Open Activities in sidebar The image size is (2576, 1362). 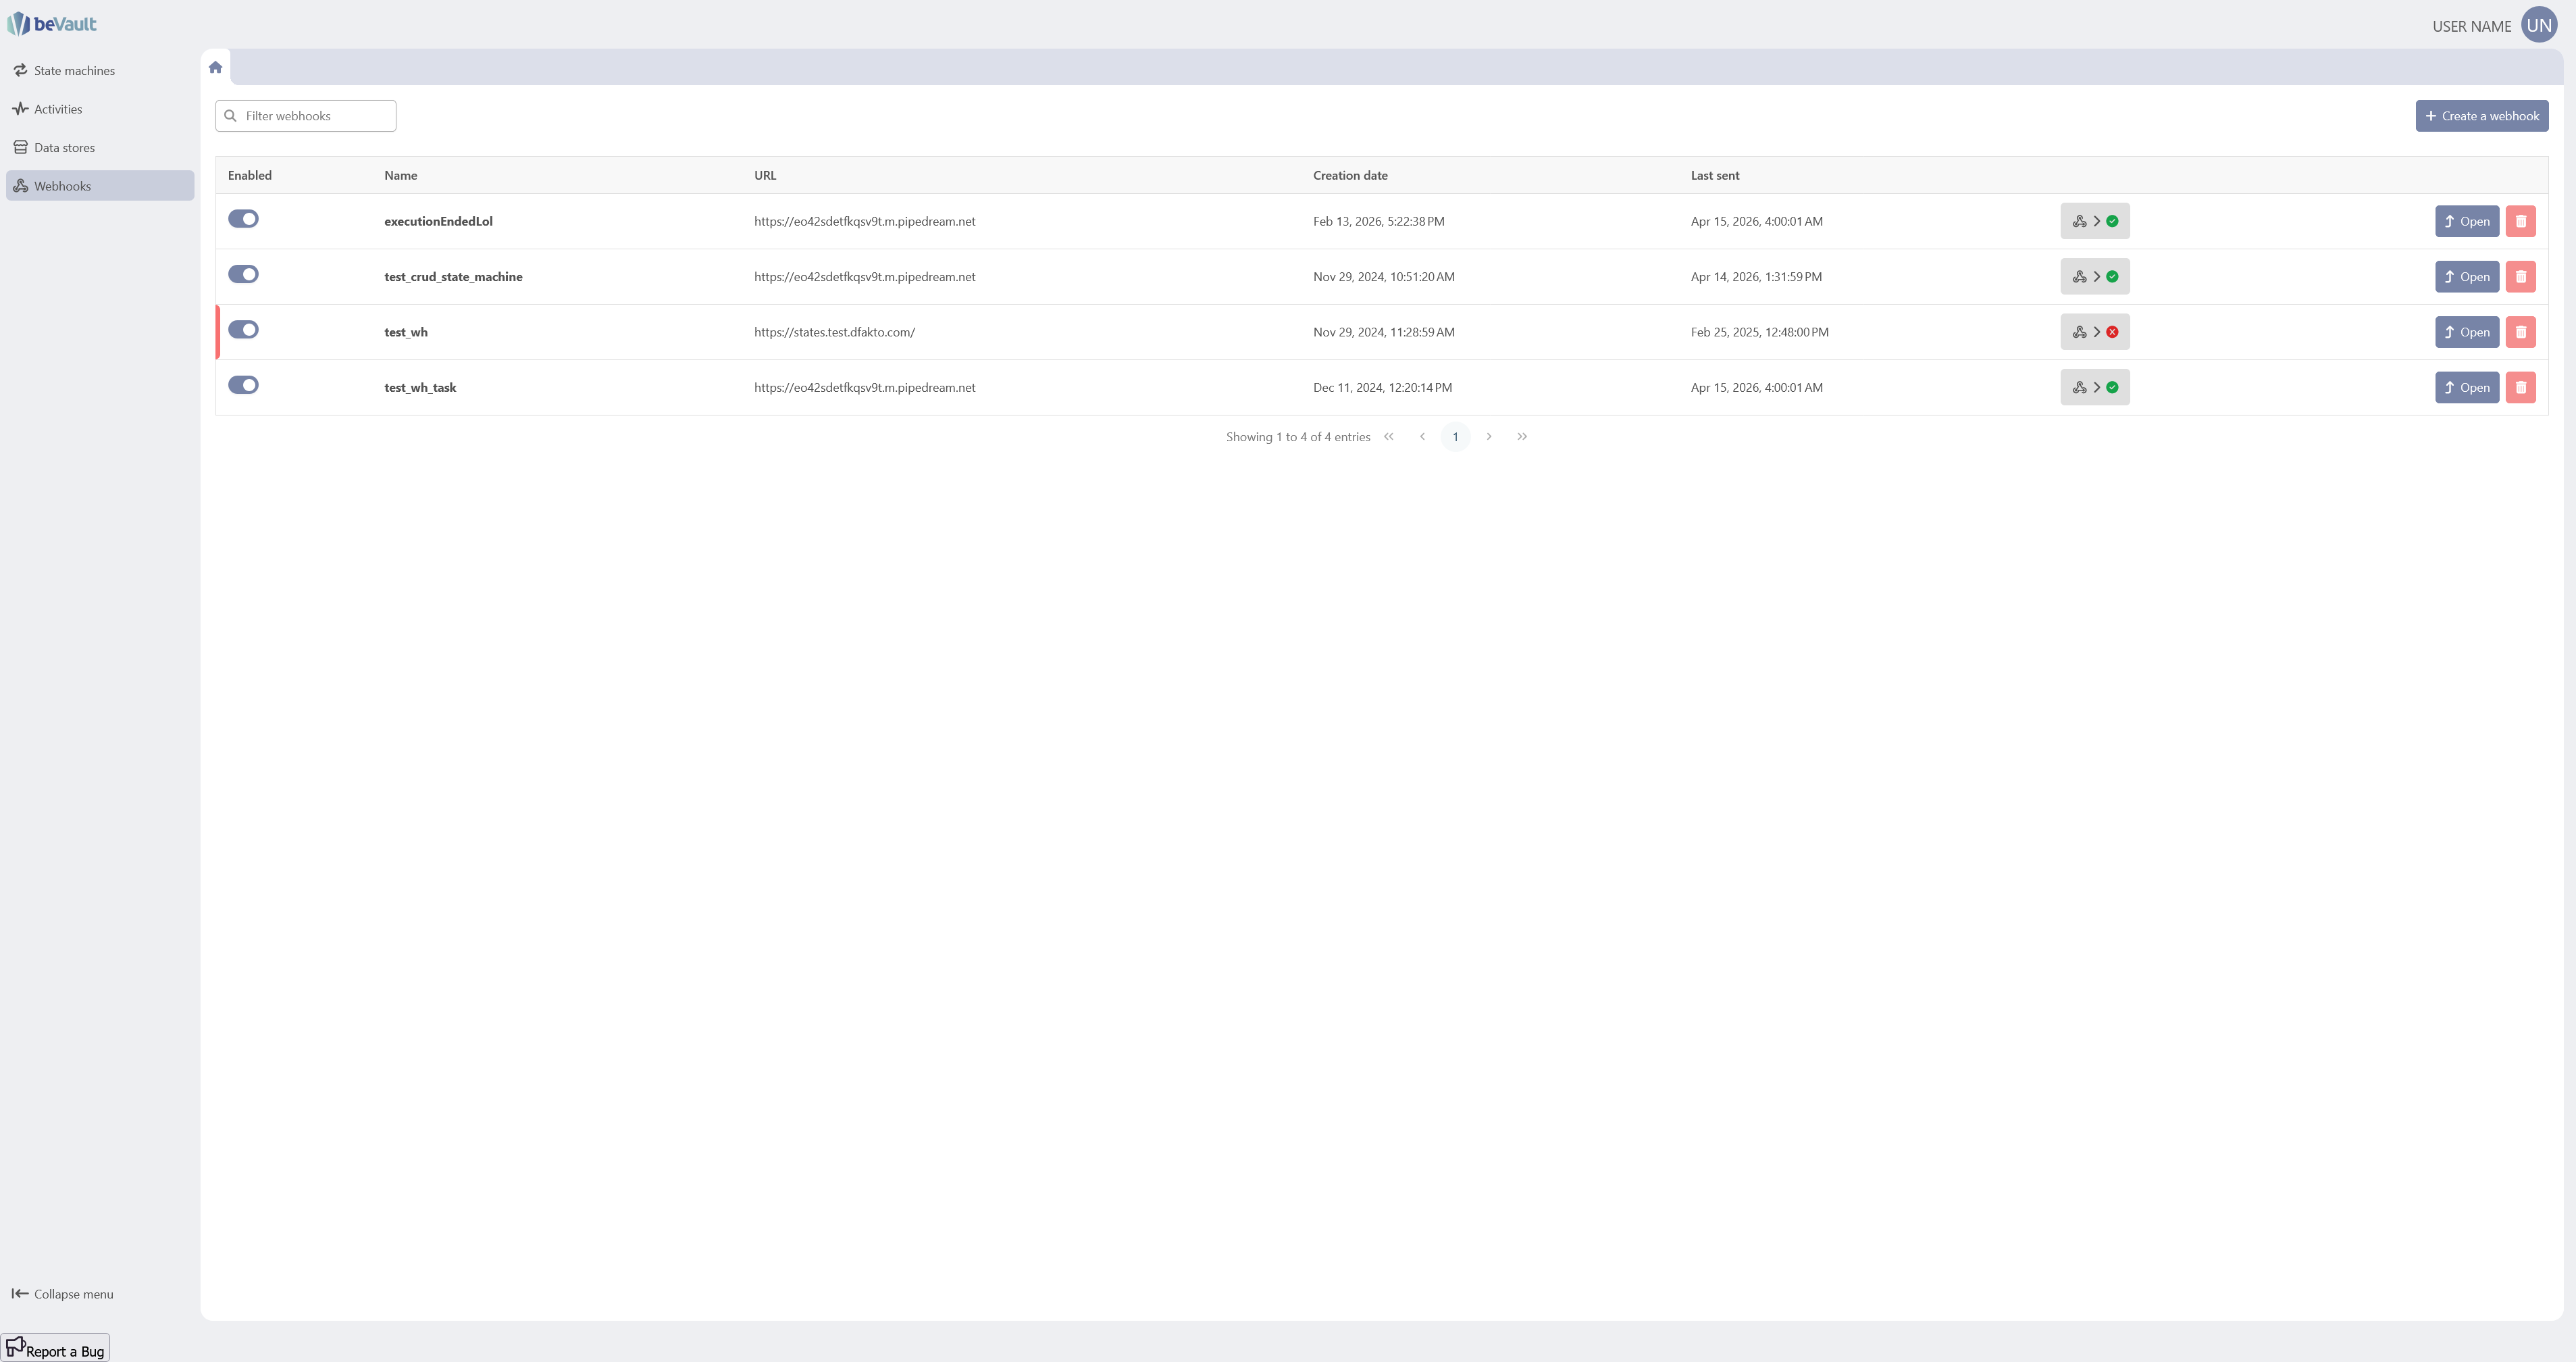pos(100,109)
